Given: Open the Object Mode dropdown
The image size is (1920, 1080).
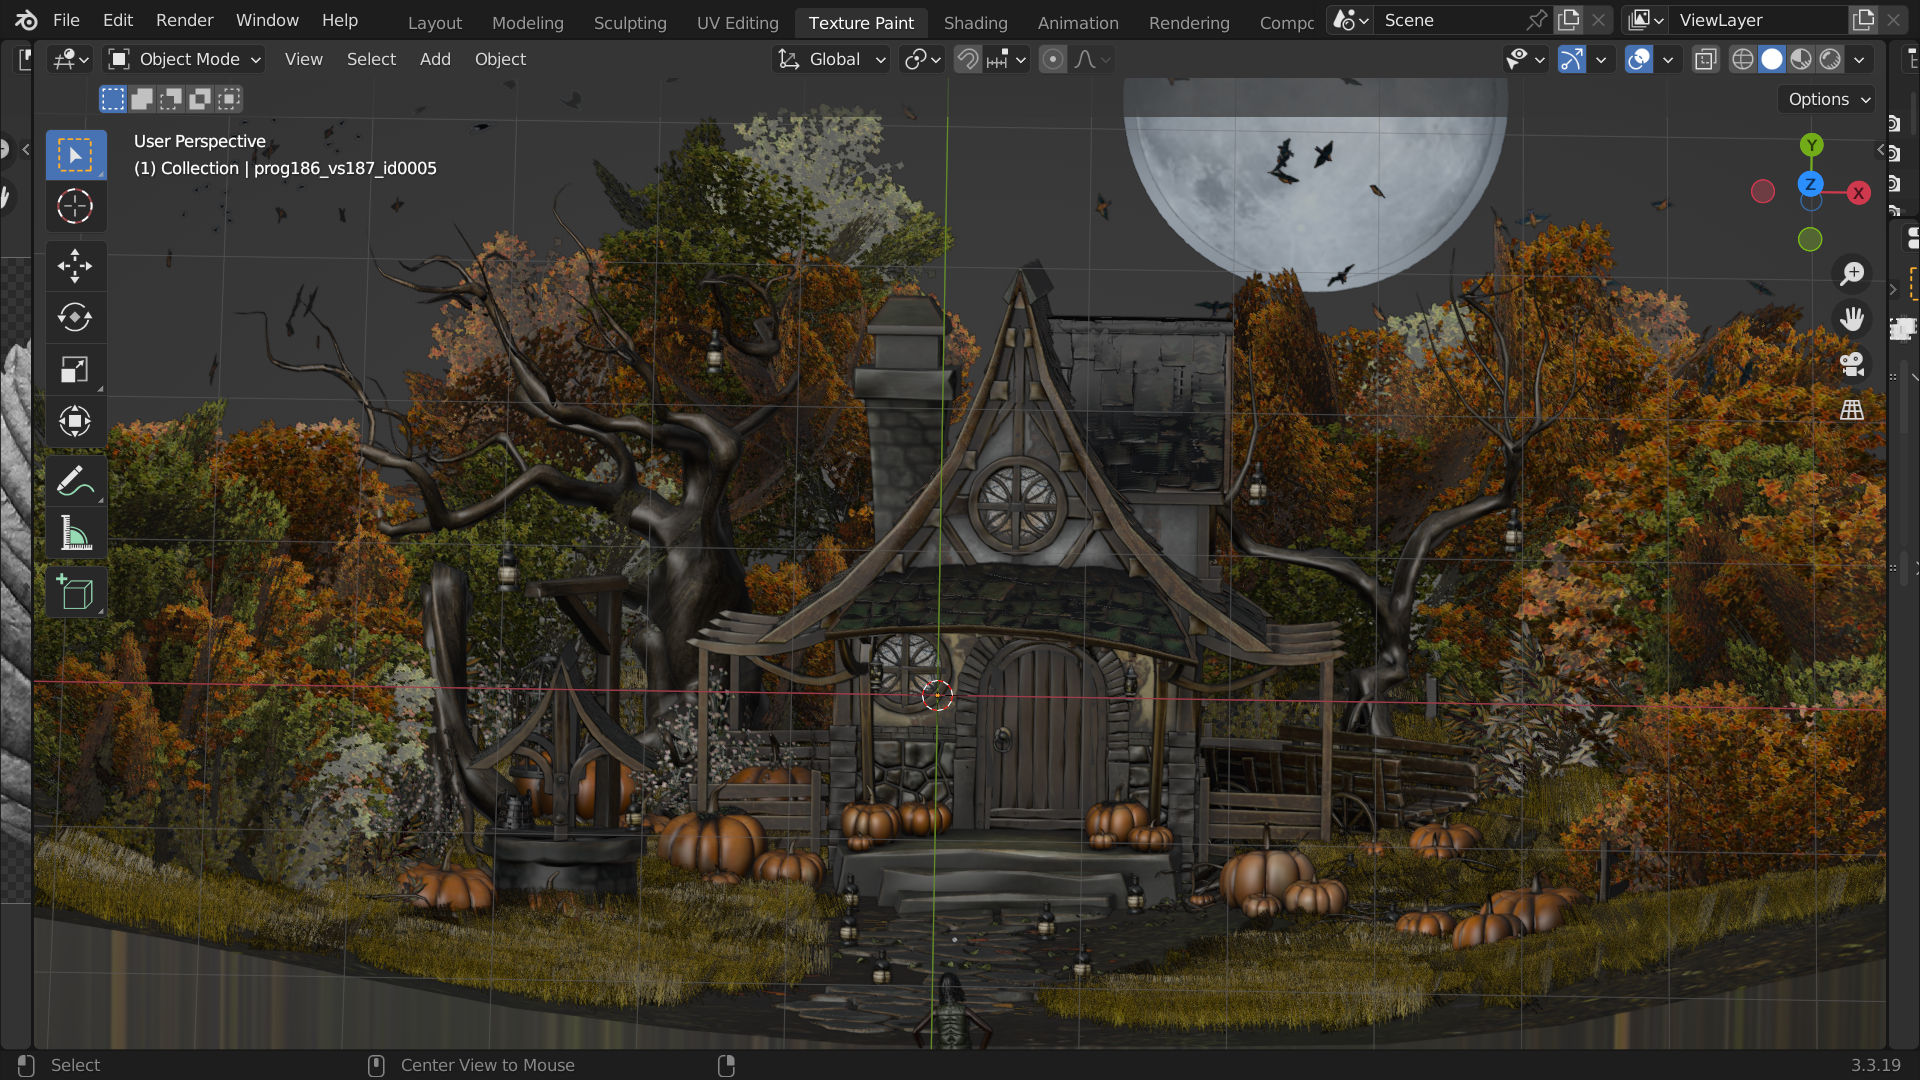Looking at the screenshot, I should click(184, 60).
